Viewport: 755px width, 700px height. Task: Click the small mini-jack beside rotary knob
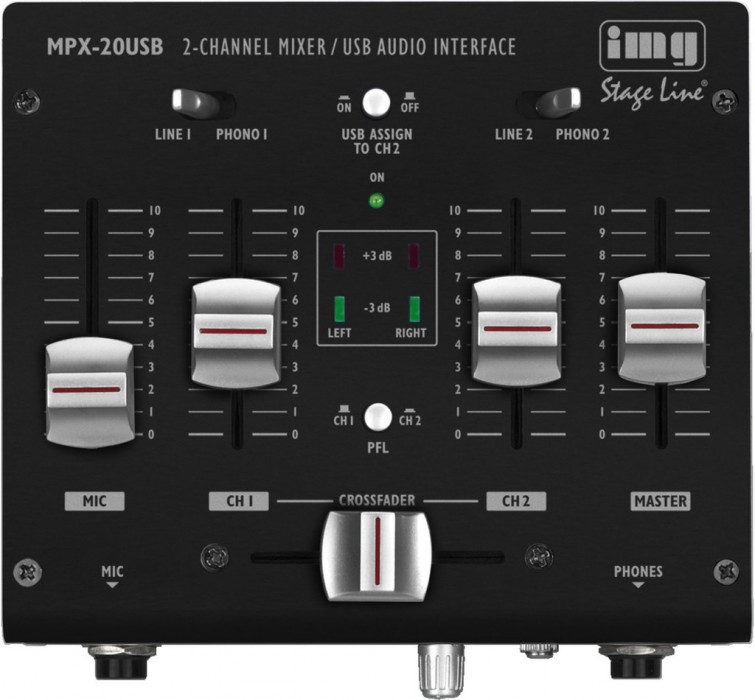[x=539, y=651]
